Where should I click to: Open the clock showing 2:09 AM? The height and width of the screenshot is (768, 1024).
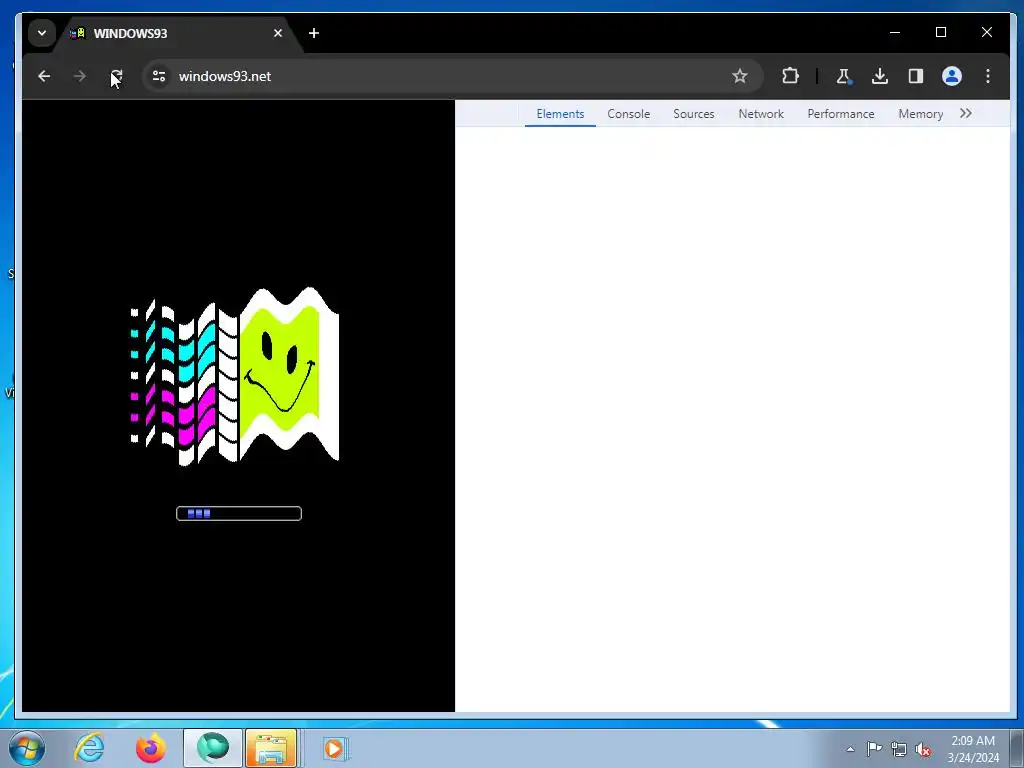pos(973,749)
